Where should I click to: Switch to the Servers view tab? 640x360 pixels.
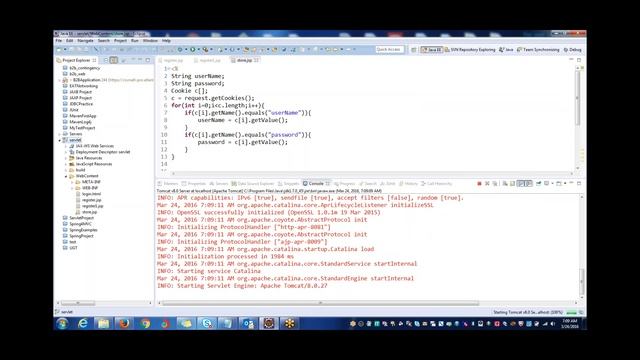pos(219,184)
